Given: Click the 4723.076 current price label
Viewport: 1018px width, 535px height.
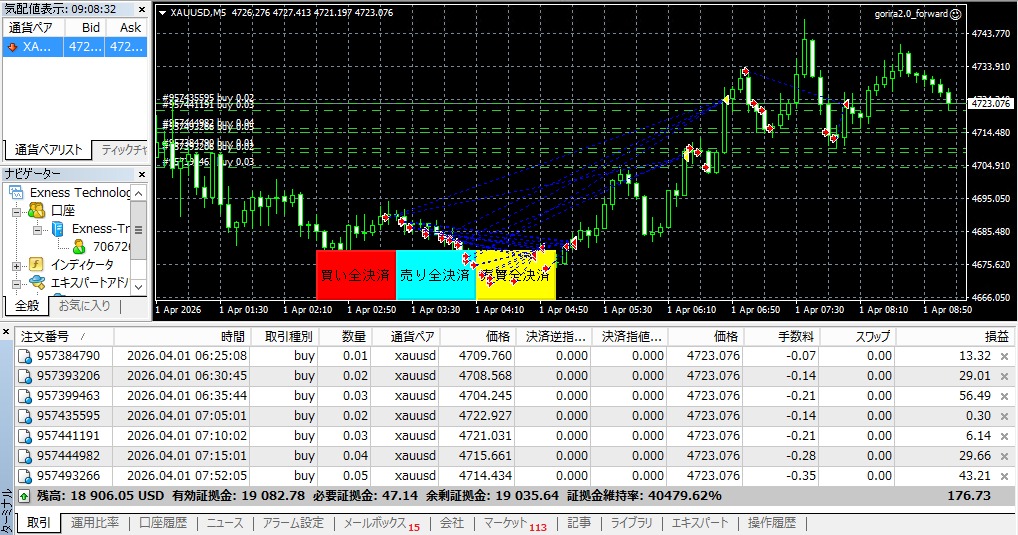Looking at the screenshot, I should pos(991,103).
